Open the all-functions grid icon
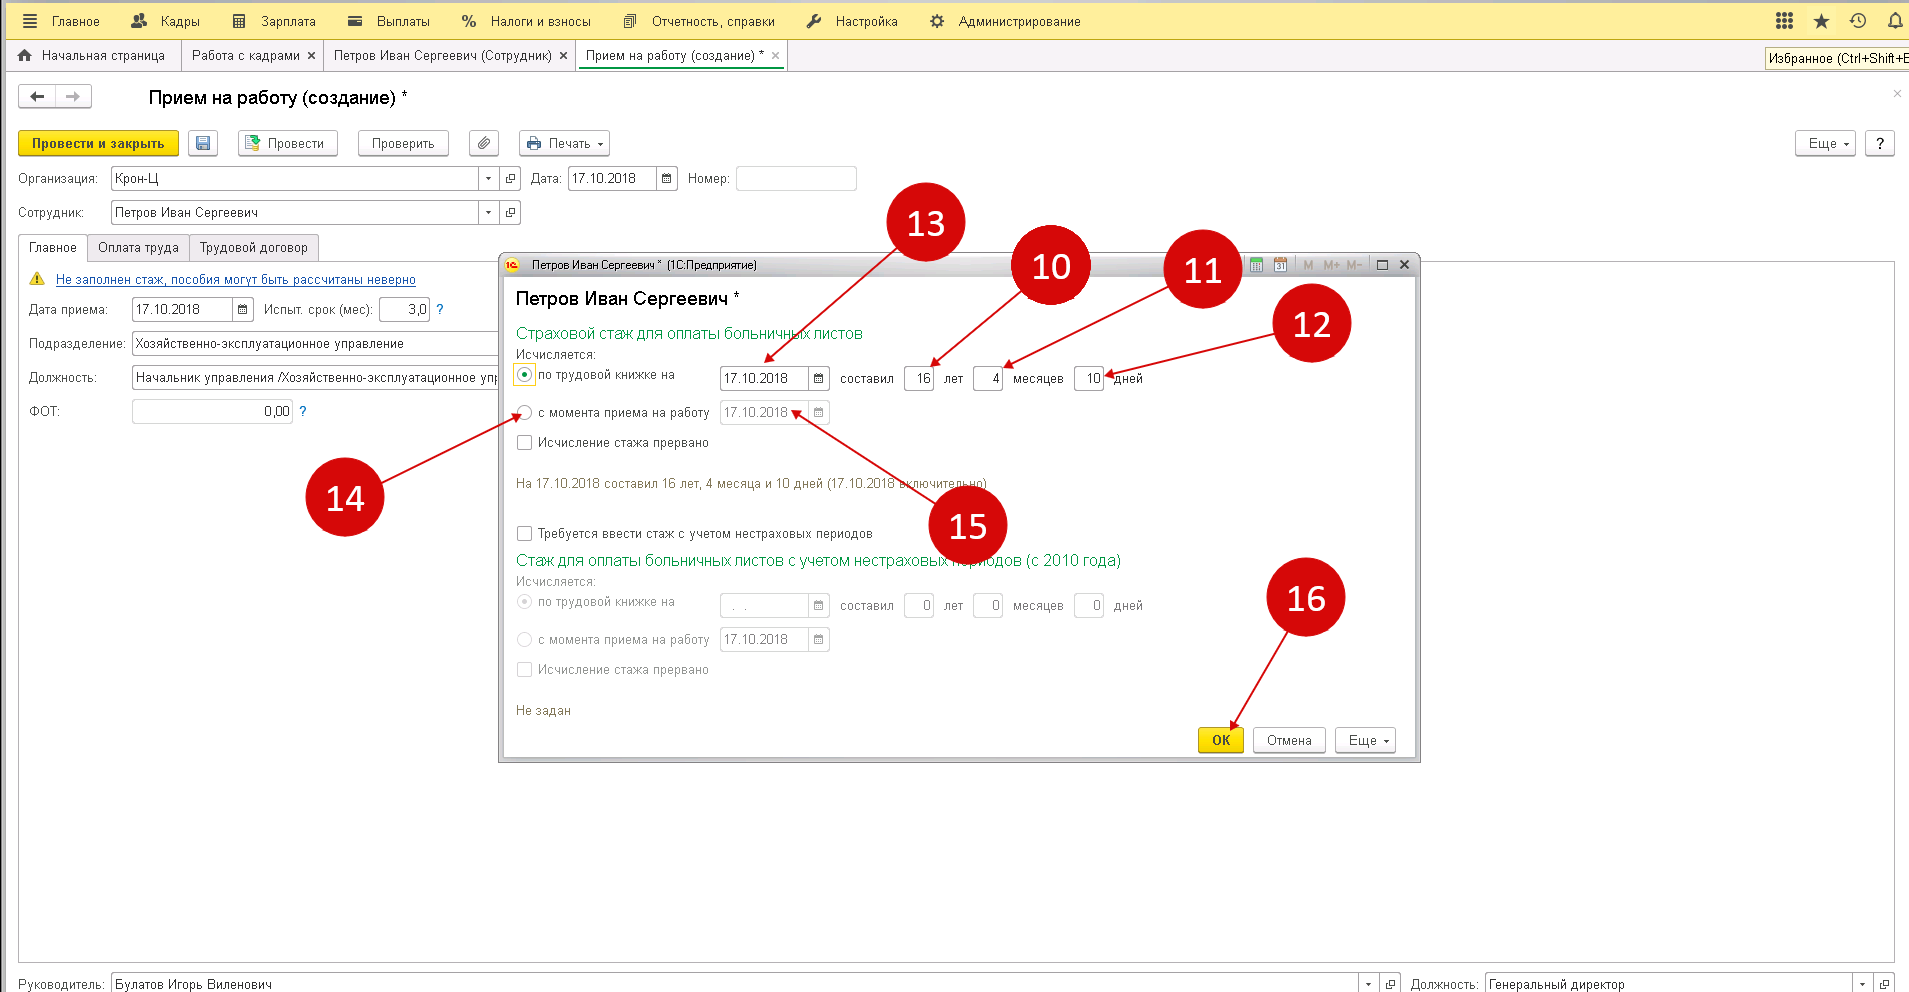The image size is (1909, 992). [x=1784, y=21]
